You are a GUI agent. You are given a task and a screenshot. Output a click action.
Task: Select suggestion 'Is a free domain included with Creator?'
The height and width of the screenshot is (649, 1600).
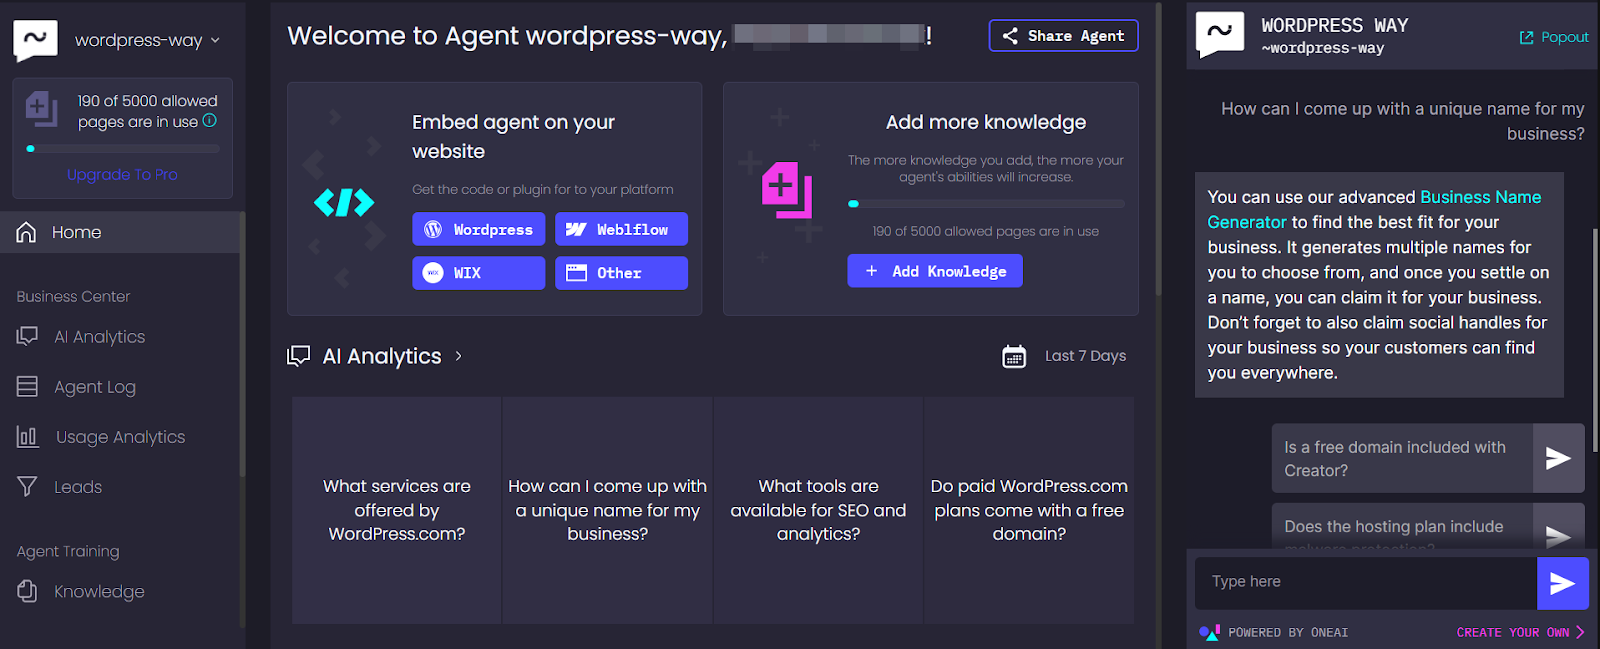pyautogui.click(x=1402, y=458)
